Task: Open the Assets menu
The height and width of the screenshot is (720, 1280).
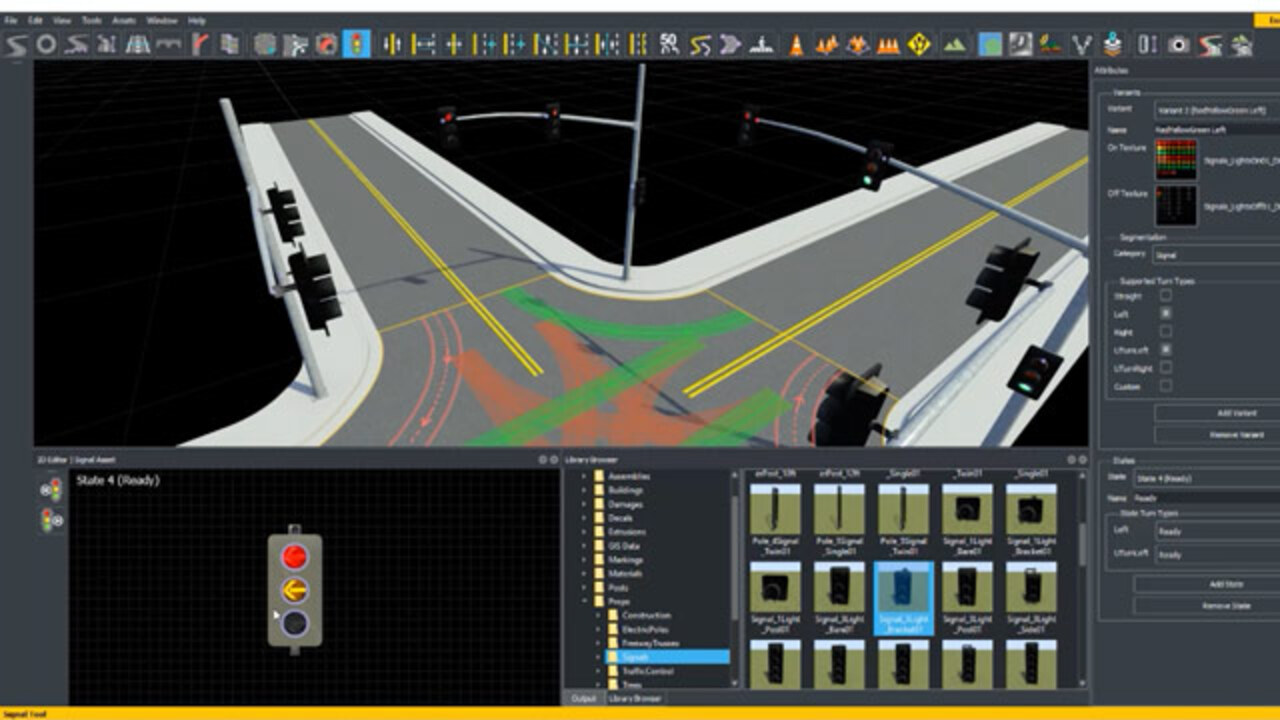Action: [124, 20]
